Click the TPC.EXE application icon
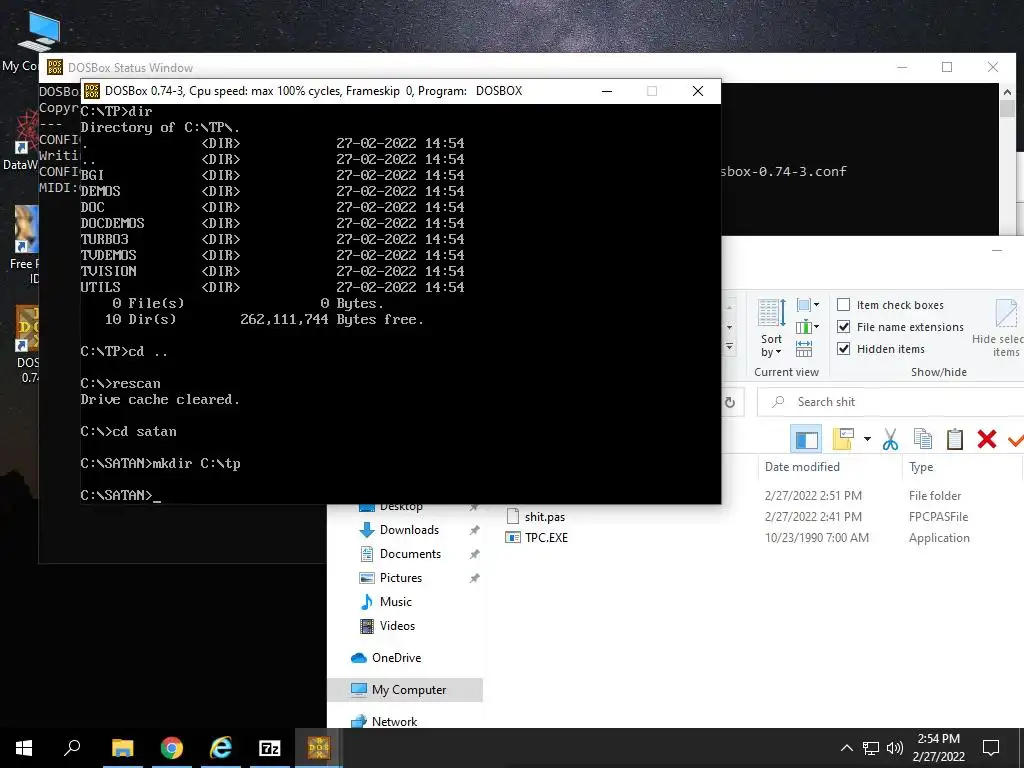 tap(513, 537)
